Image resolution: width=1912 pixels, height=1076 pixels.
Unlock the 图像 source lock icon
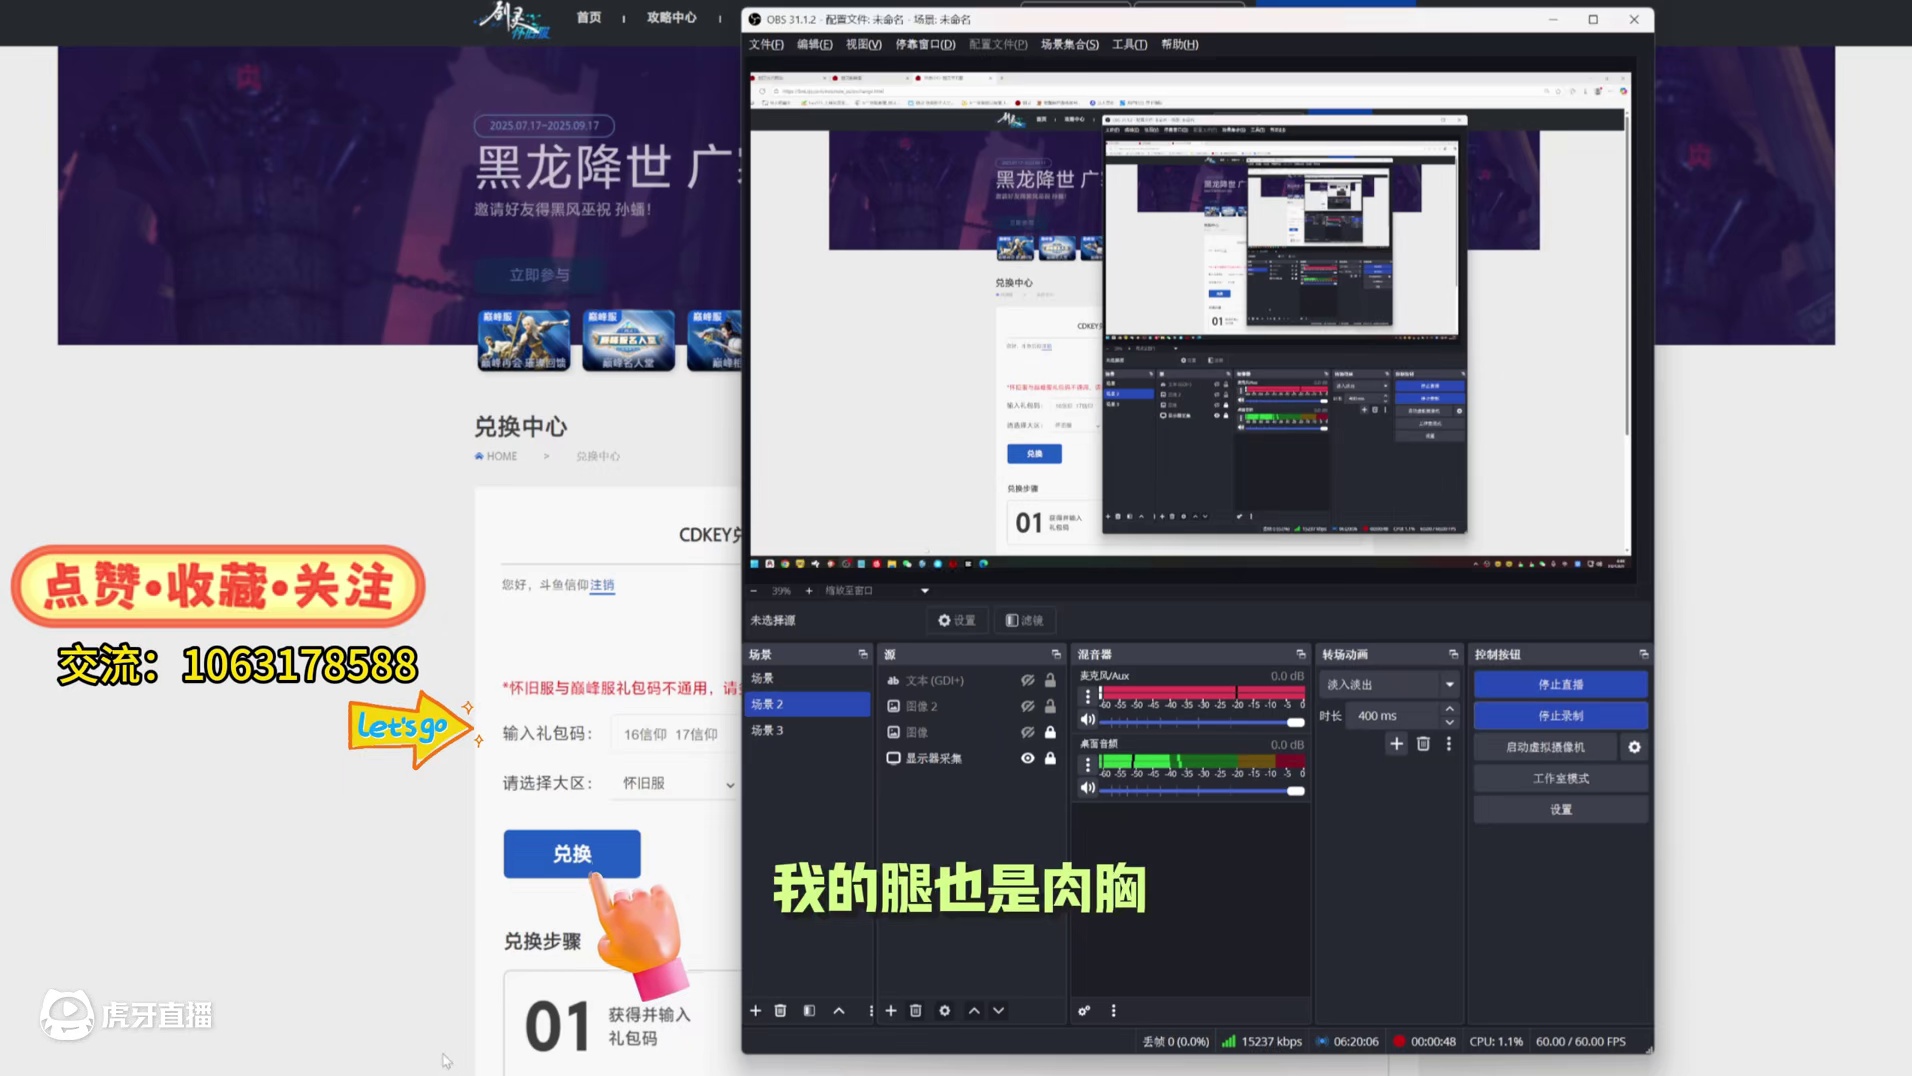coord(1049,732)
